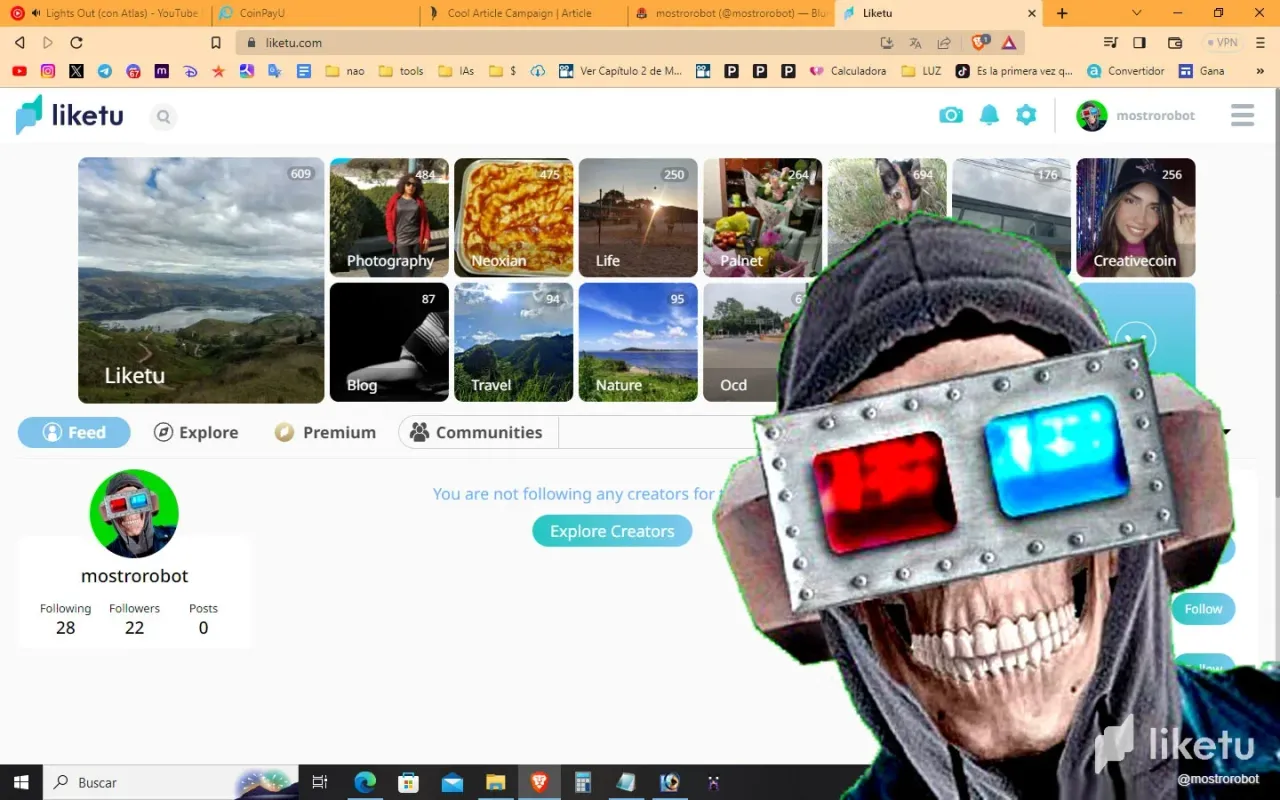
Task: Open Microsoft Store from the taskbar
Action: [x=408, y=782]
